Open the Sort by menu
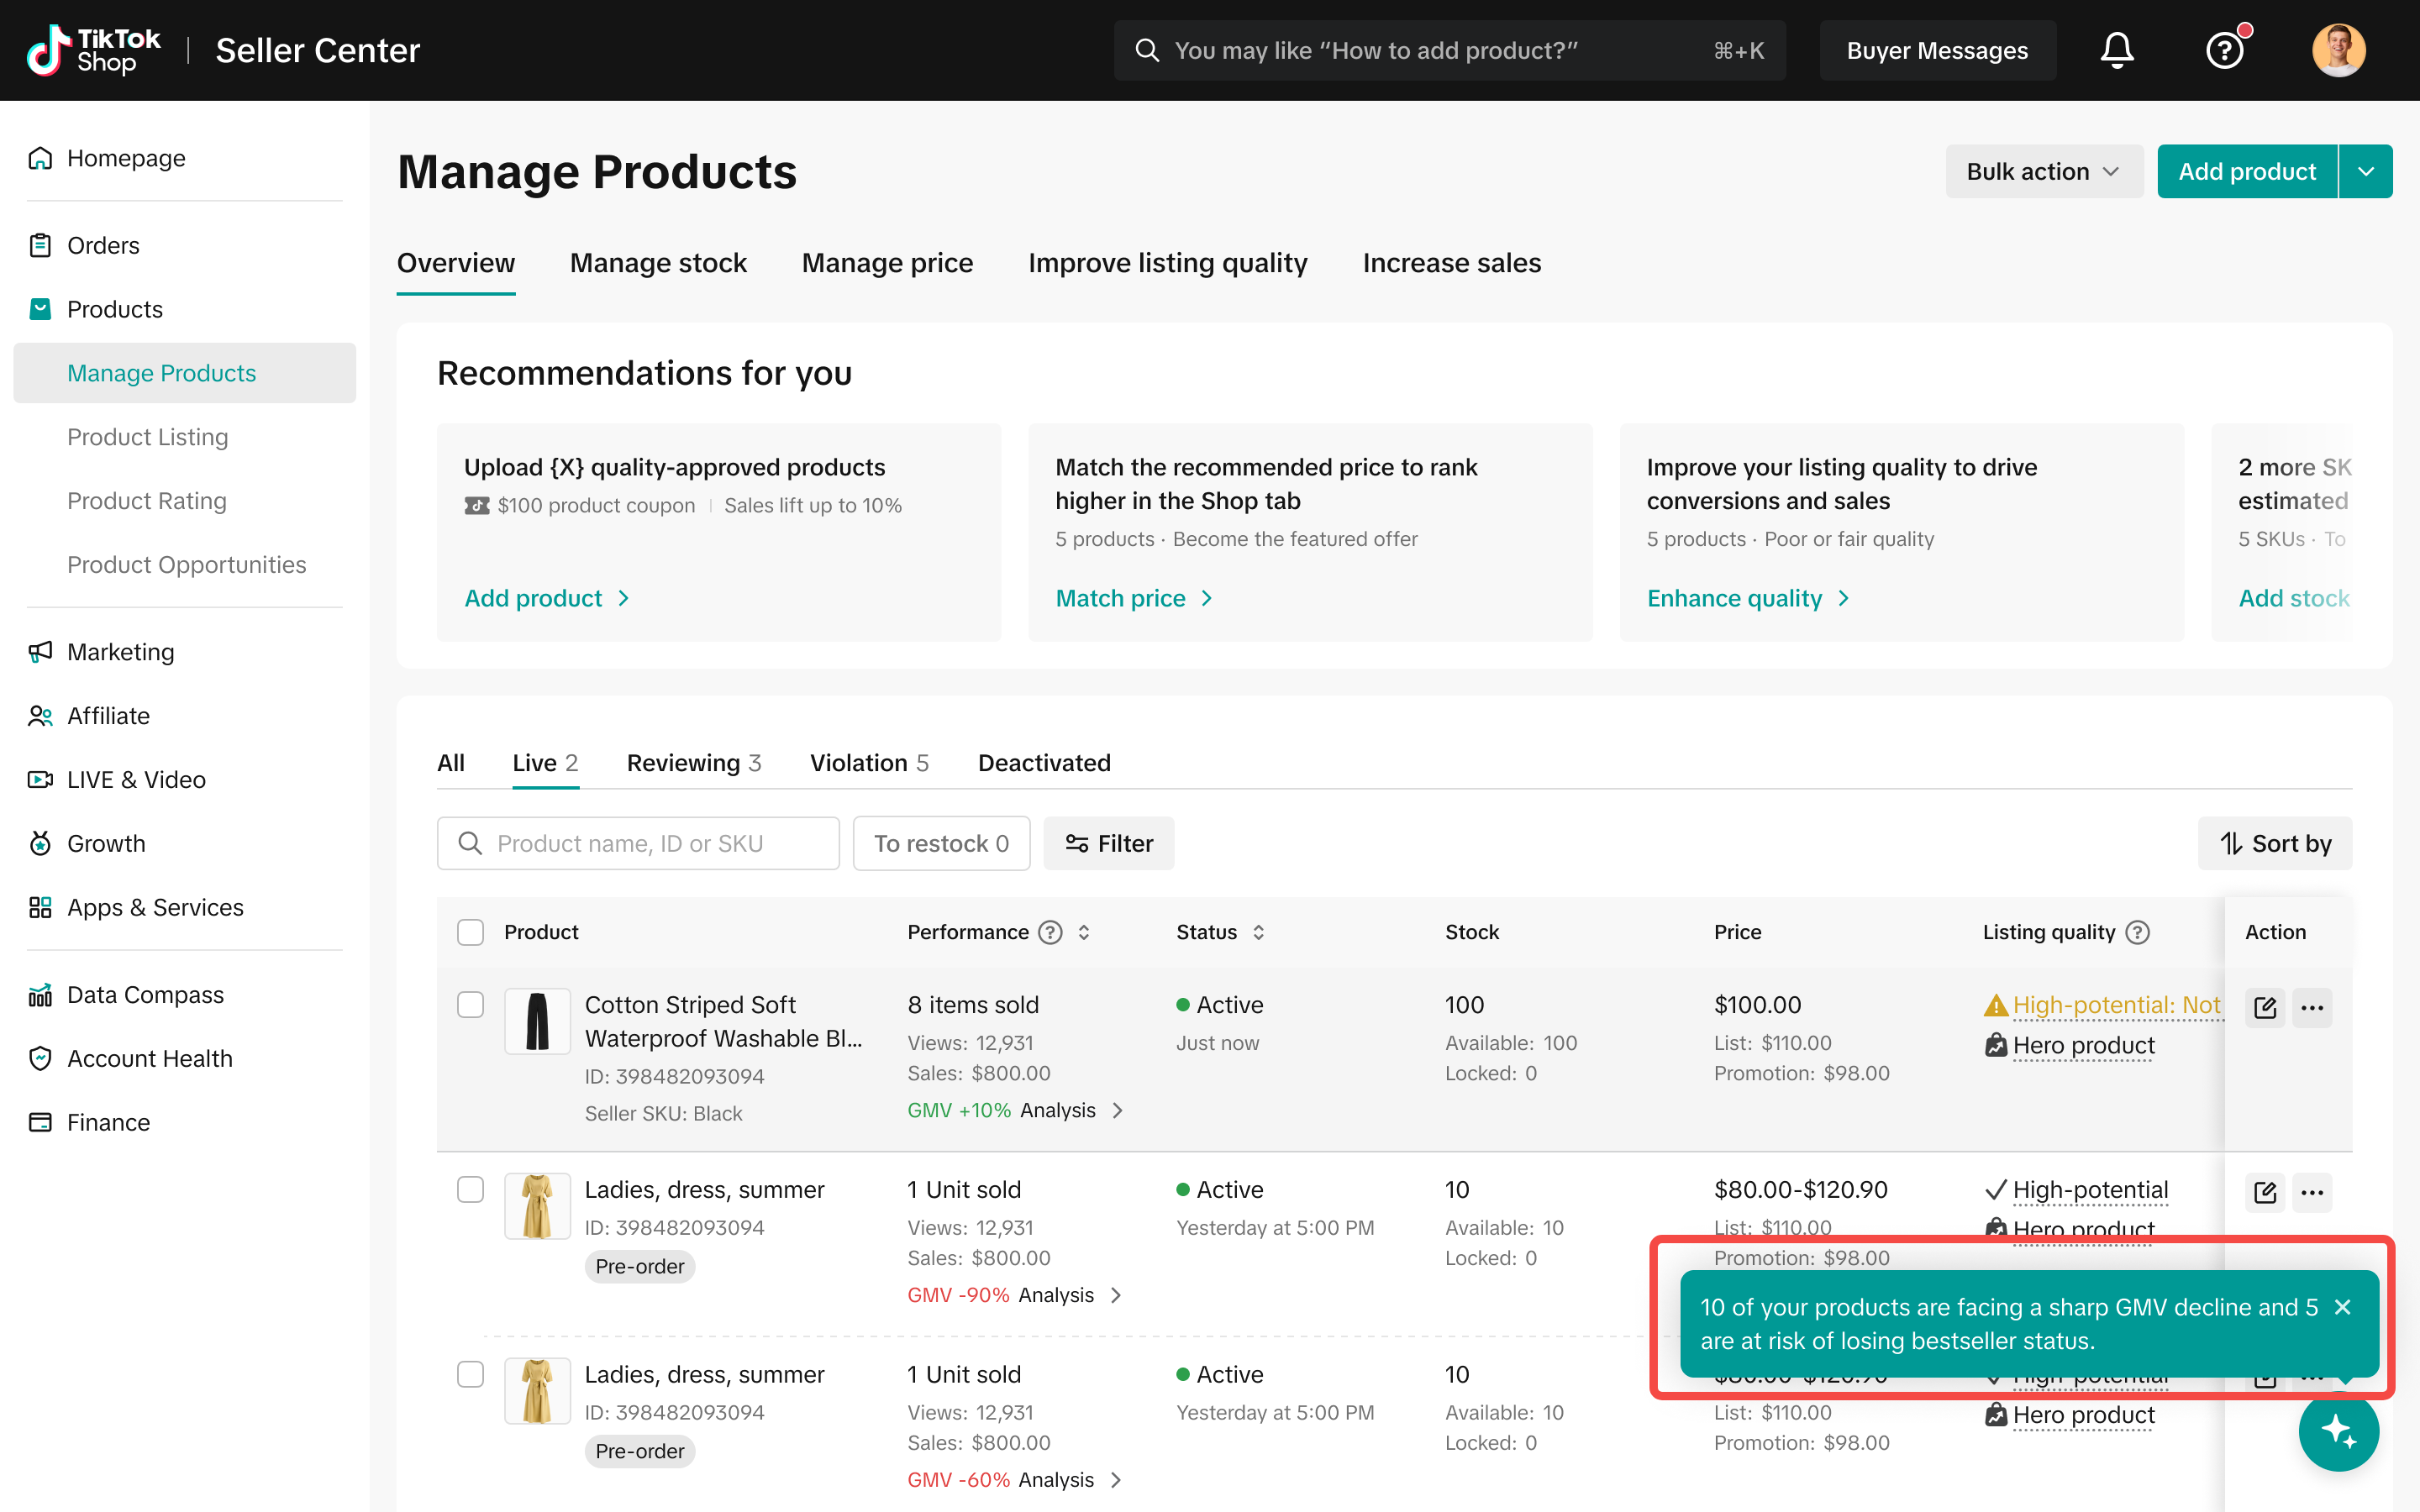Viewport: 2420px width, 1512px height. click(x=2274, y=843)
